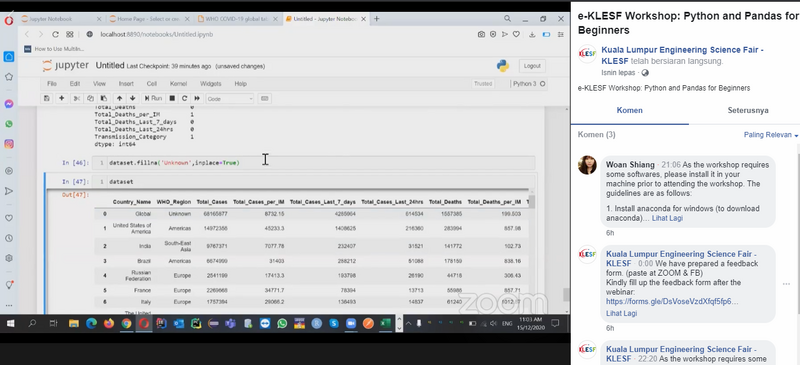Click the Trusted notebook indicator
The image size is (800, 365).
483,84
